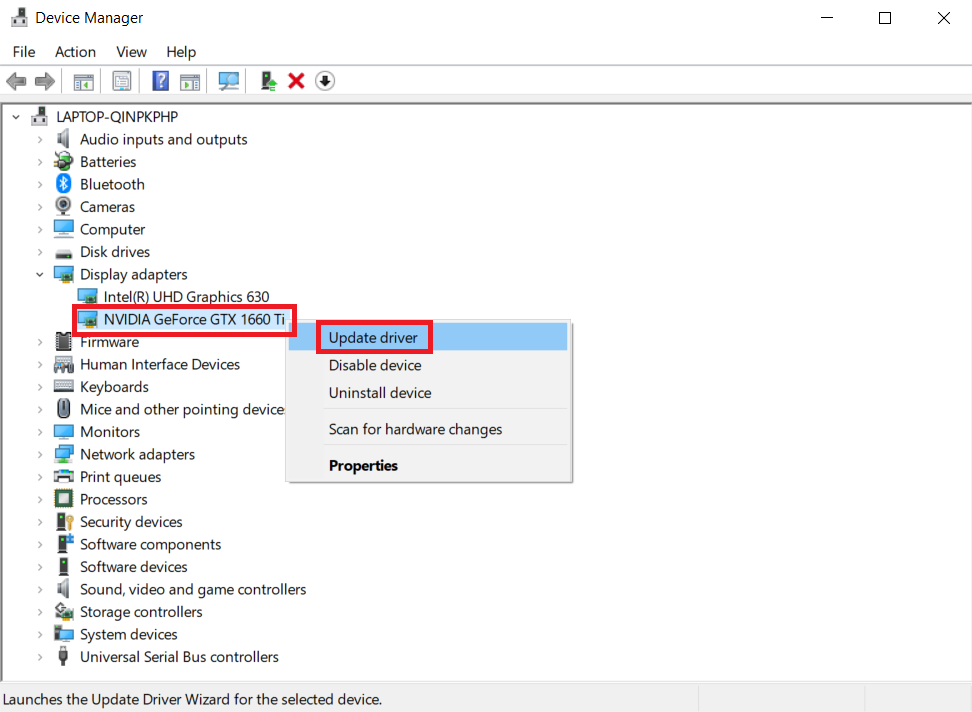Expand the Bluetooth category
The image size is (972, 712).
click(x=40, y=185)
